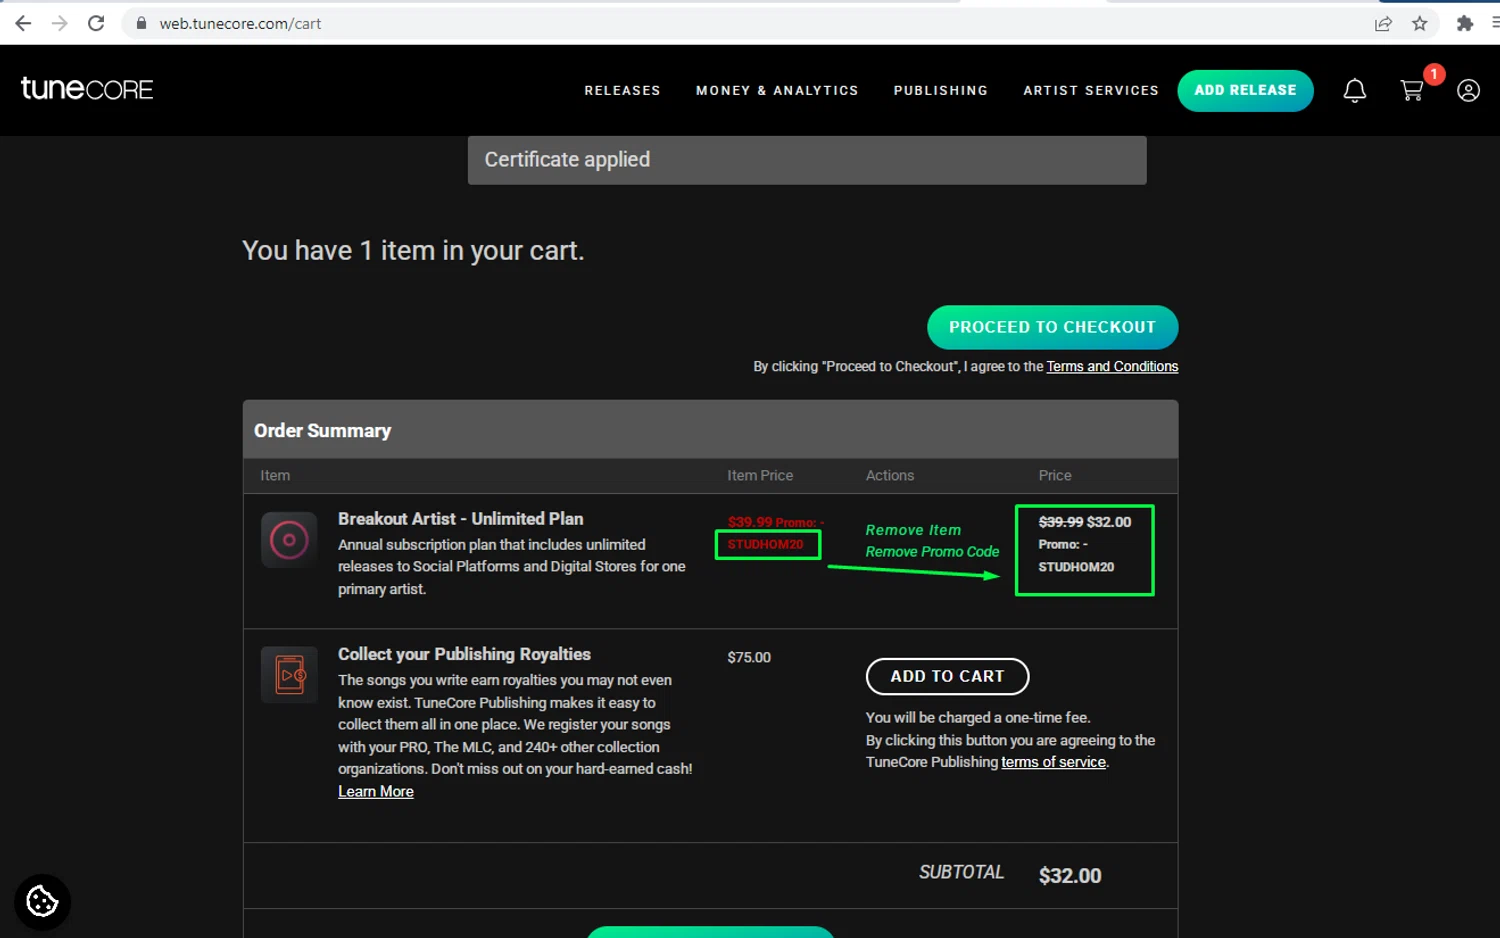The image size is (1500, 938).
Task: Click the Item Price column header
Action: point(760,476)
